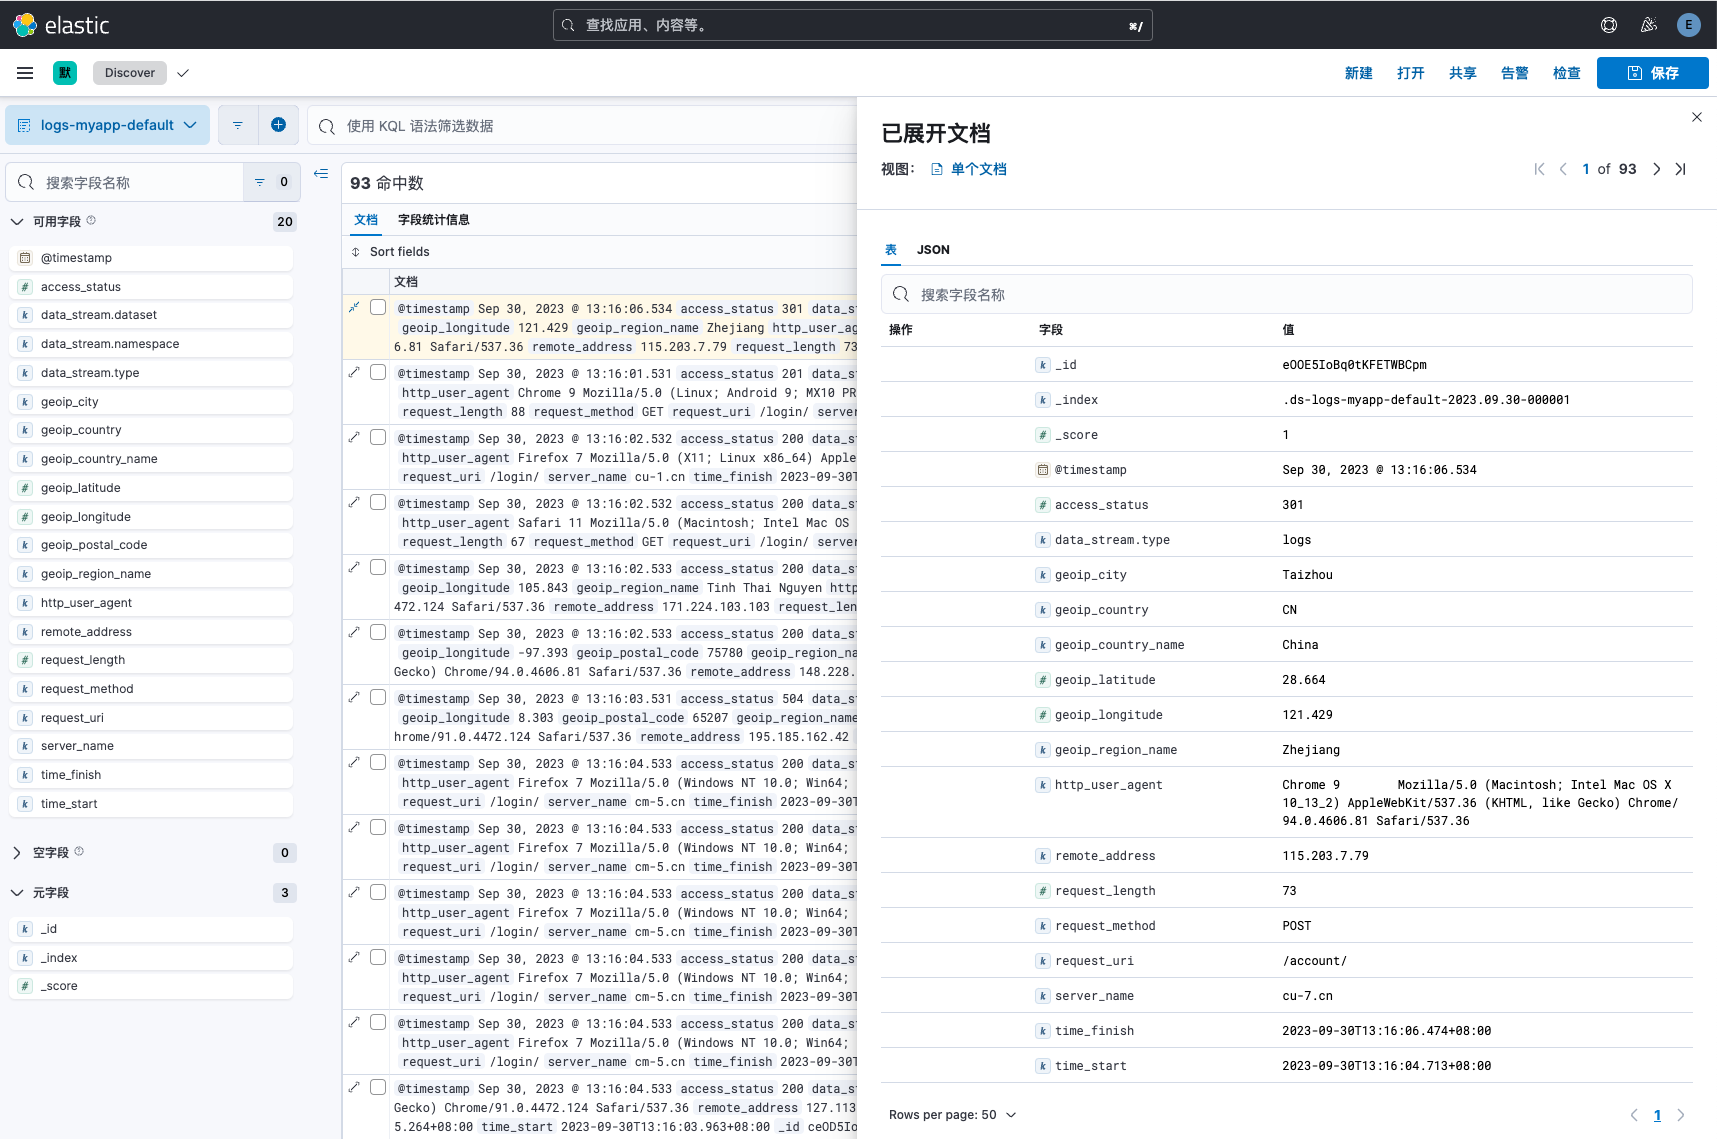Select checkbox for Tinh Thai Nguyen row
The image size is (1717, 1139).
[378, 567]
